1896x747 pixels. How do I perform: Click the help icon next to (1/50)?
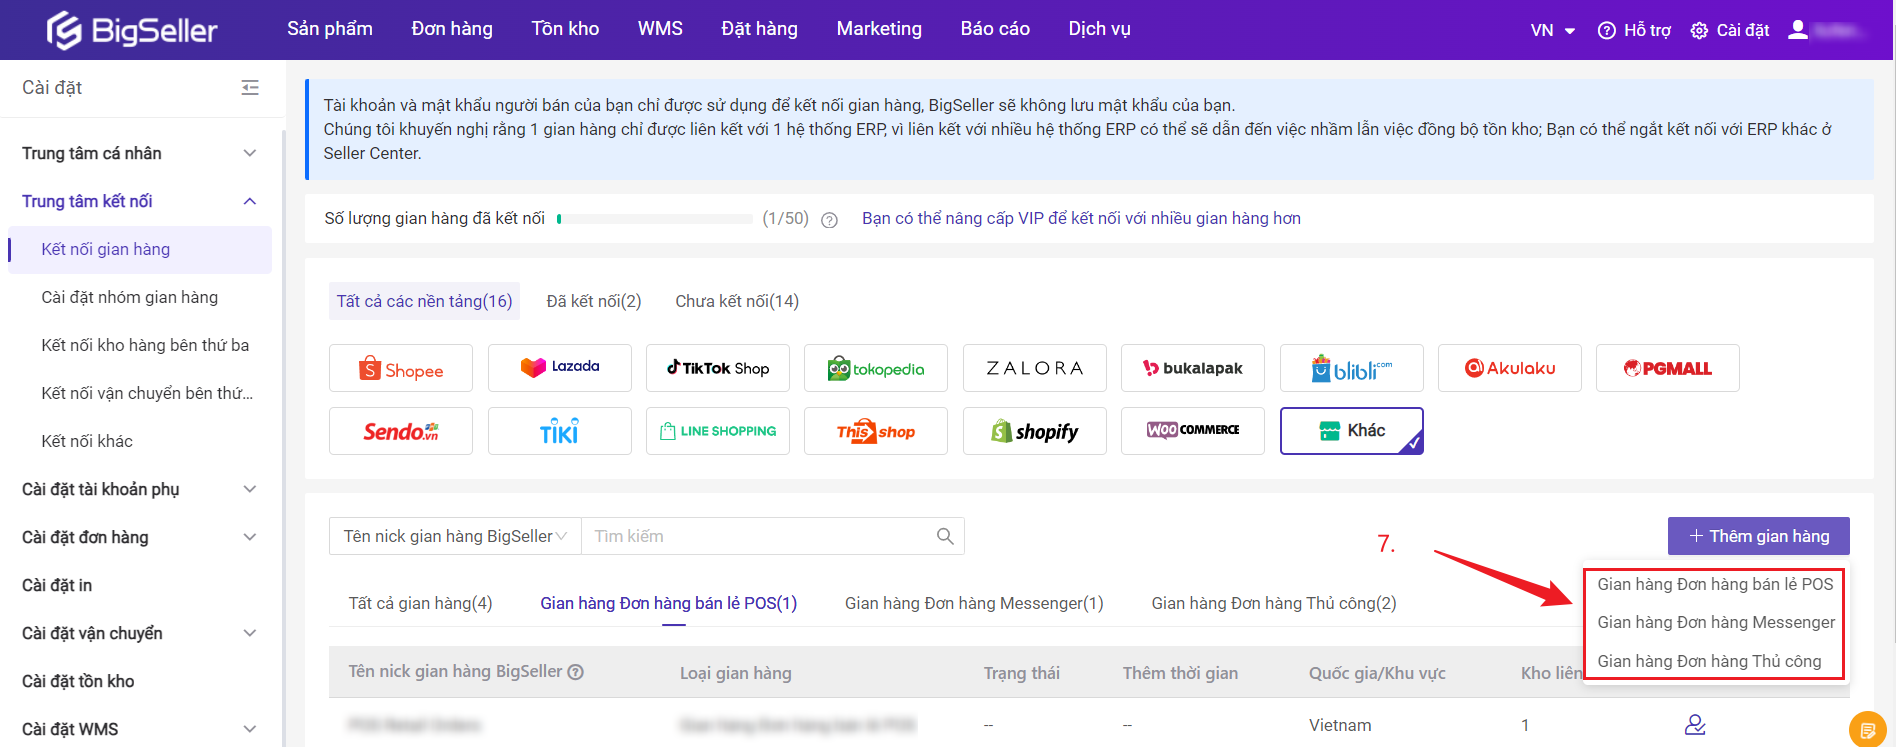click(x=829, y=220)
